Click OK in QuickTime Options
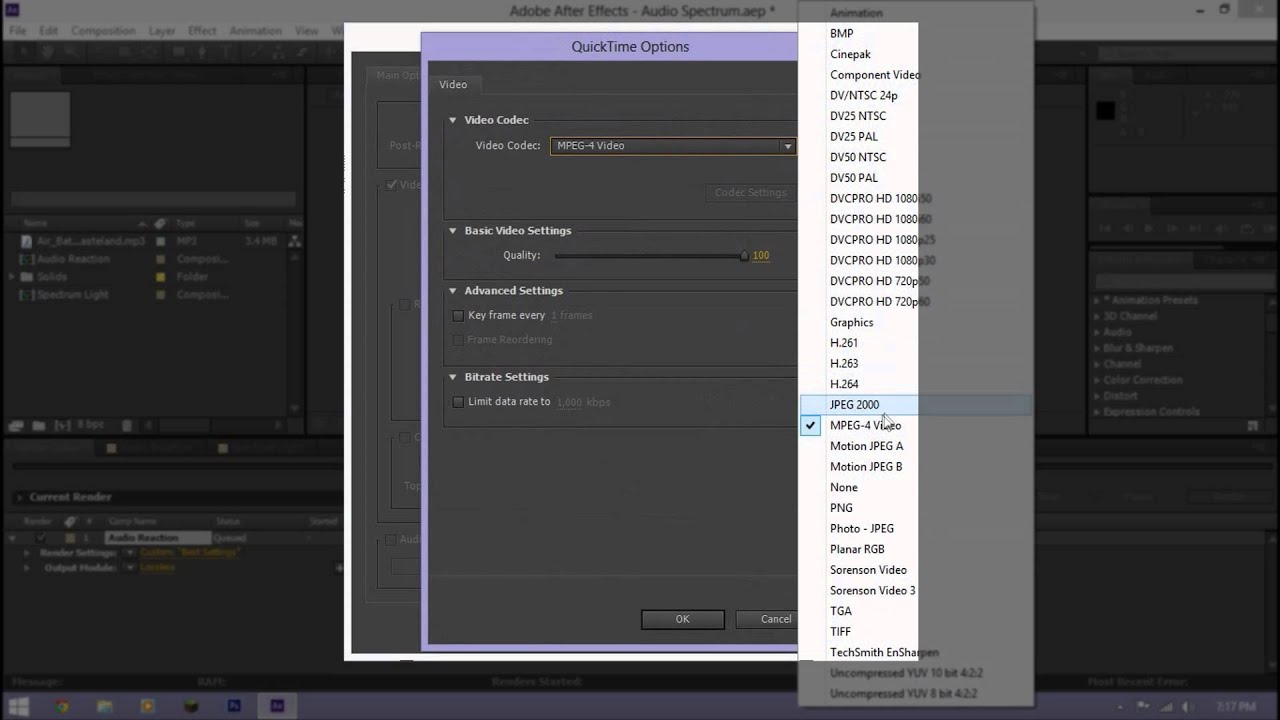The height and width of the screenshot is (720, 1280). [682, 619]
